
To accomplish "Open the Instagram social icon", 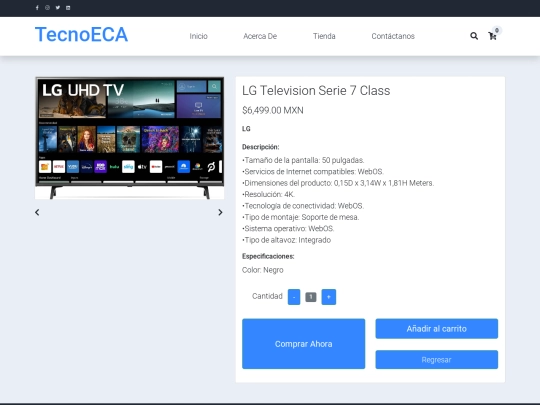I will coord(48,8).
